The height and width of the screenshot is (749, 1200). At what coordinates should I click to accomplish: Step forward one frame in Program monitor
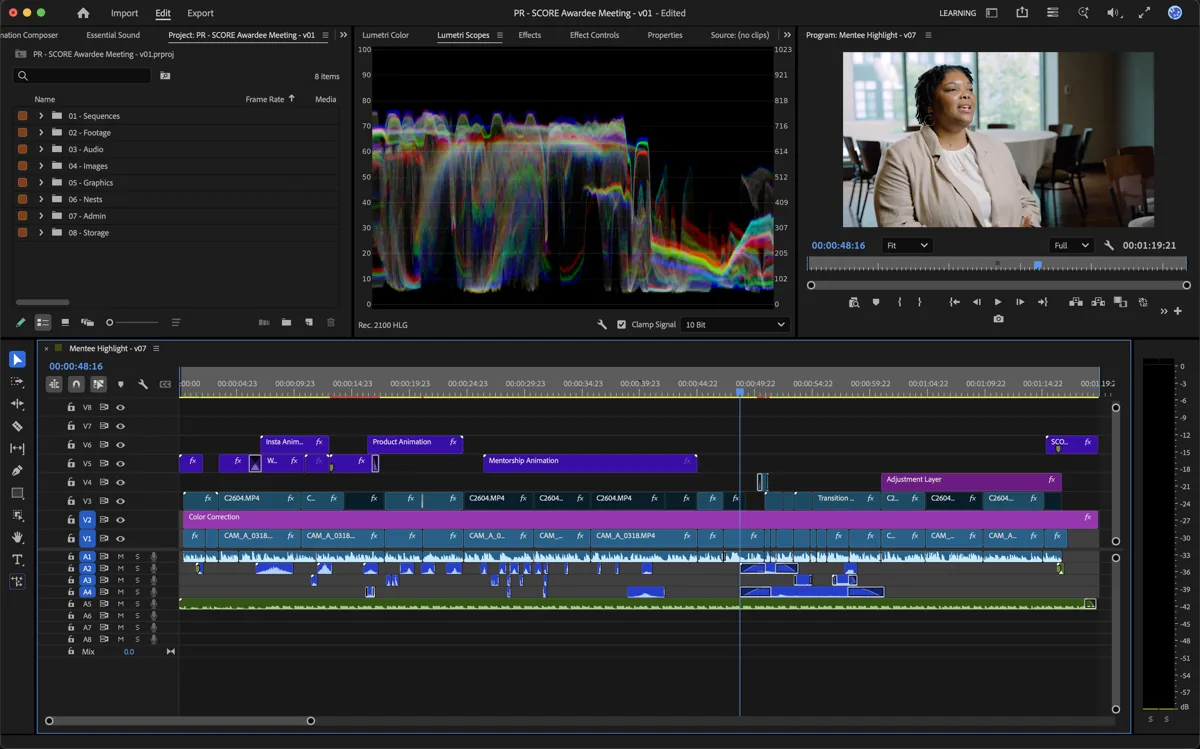(x=1020, y=302)
